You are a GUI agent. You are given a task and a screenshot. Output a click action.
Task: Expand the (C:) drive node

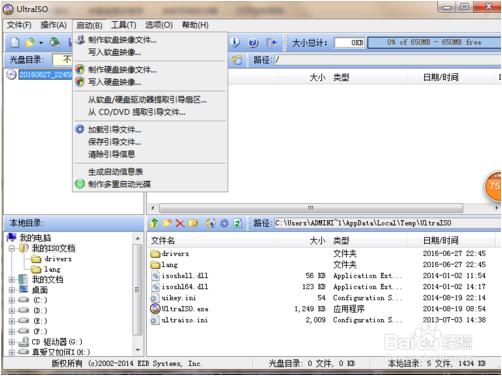(x=12, y=300)
